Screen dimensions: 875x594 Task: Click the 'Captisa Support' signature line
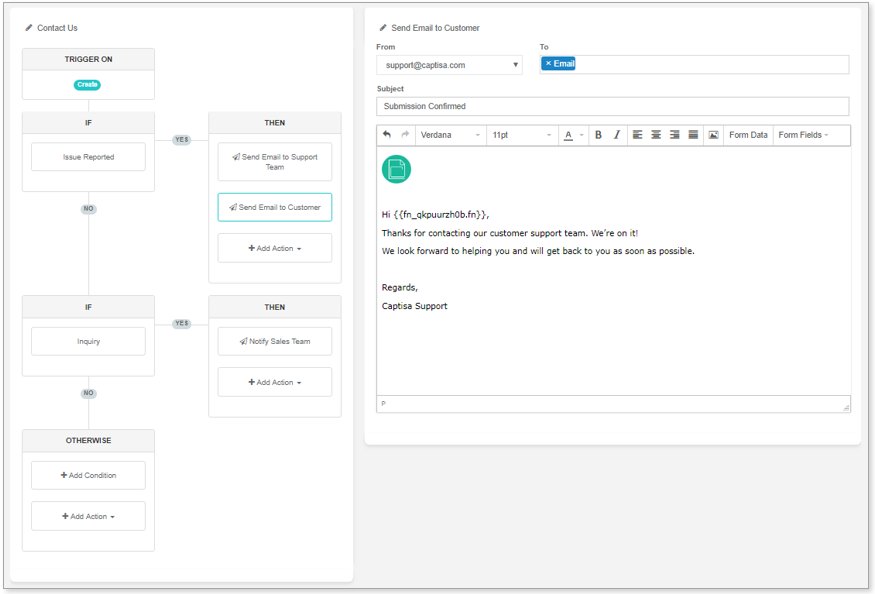pos(415,306)
